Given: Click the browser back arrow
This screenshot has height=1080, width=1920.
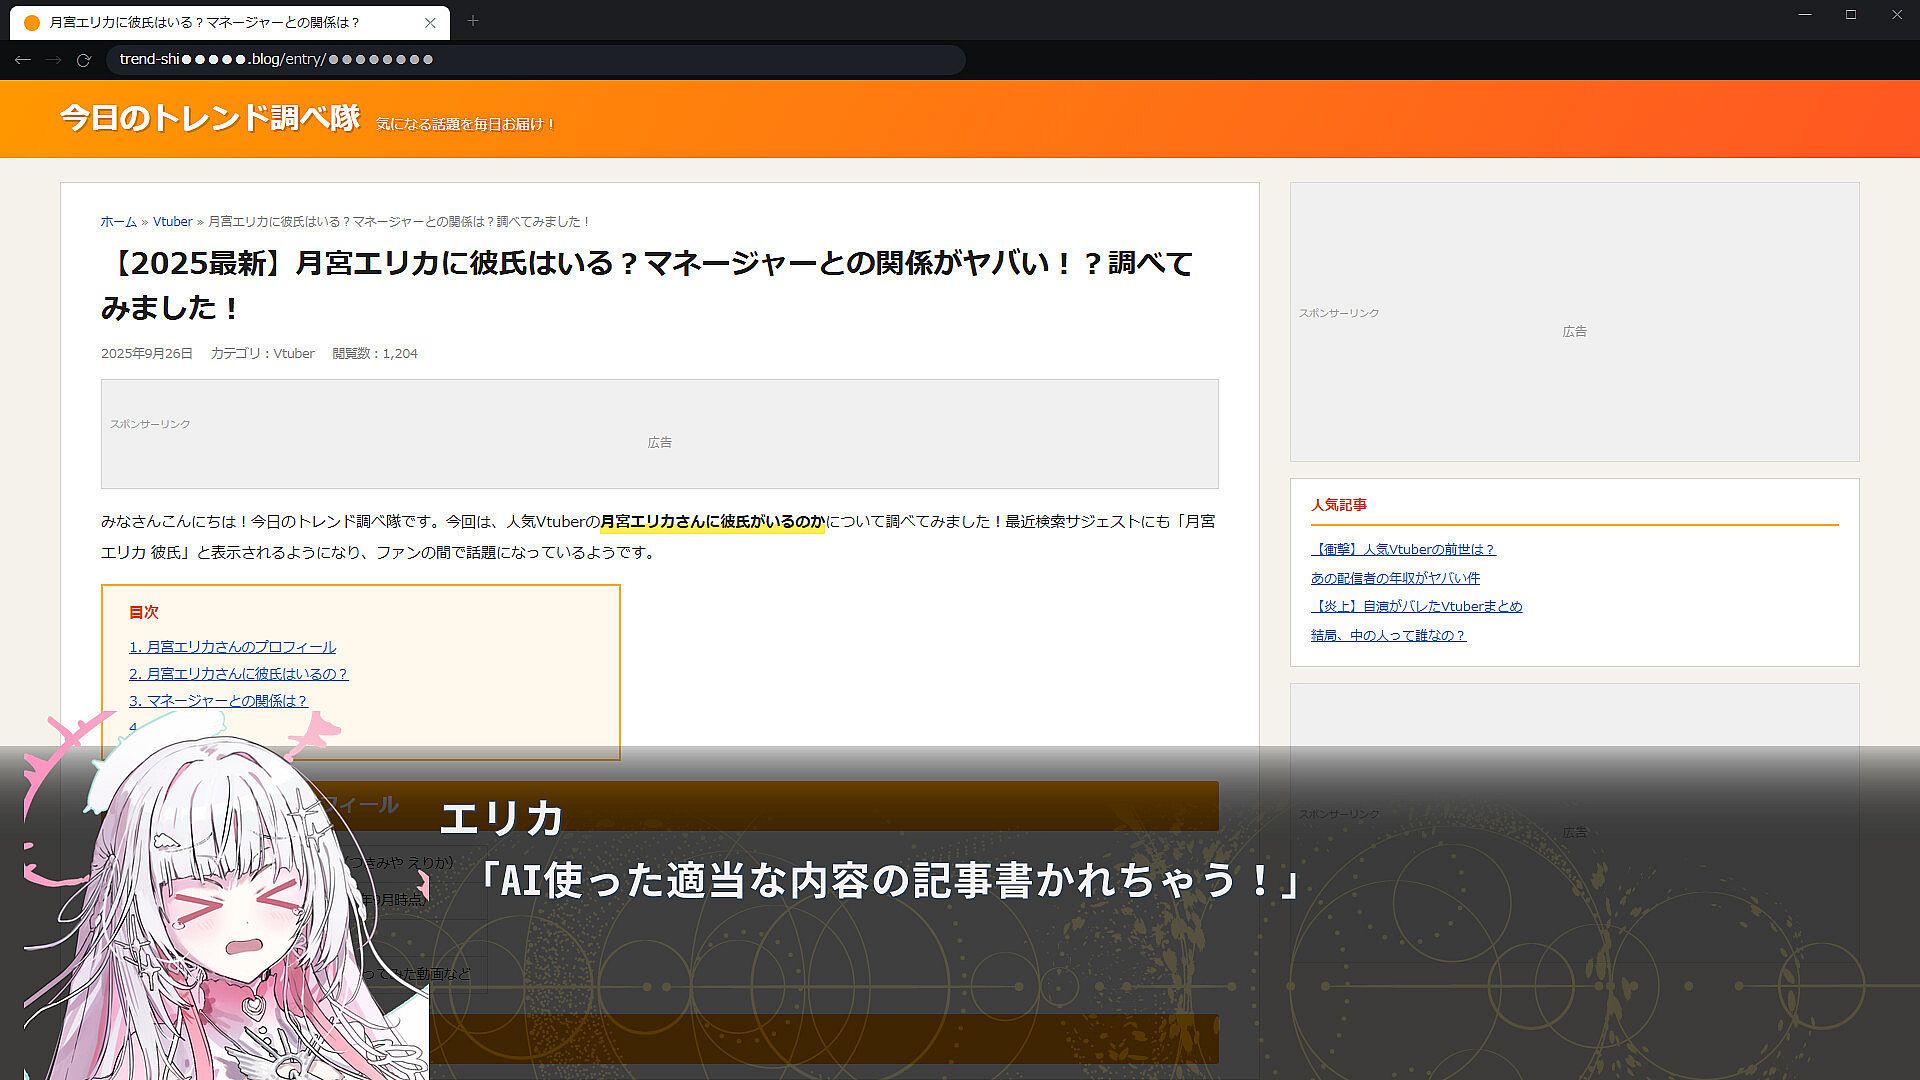Looking at the screenshot, I should (22, 60).
